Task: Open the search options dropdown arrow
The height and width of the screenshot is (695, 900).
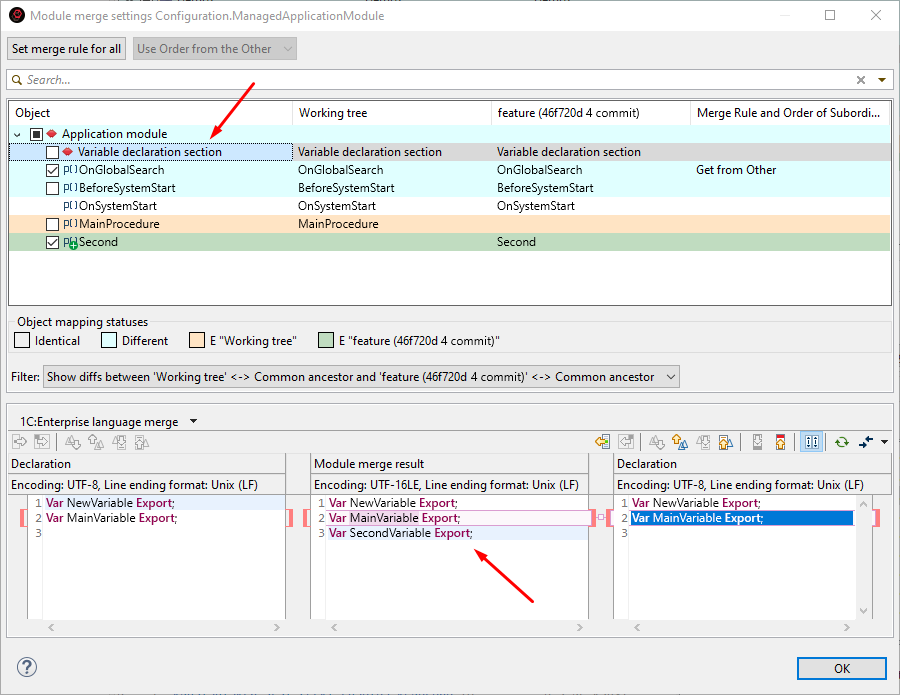Action: (881, 80)
